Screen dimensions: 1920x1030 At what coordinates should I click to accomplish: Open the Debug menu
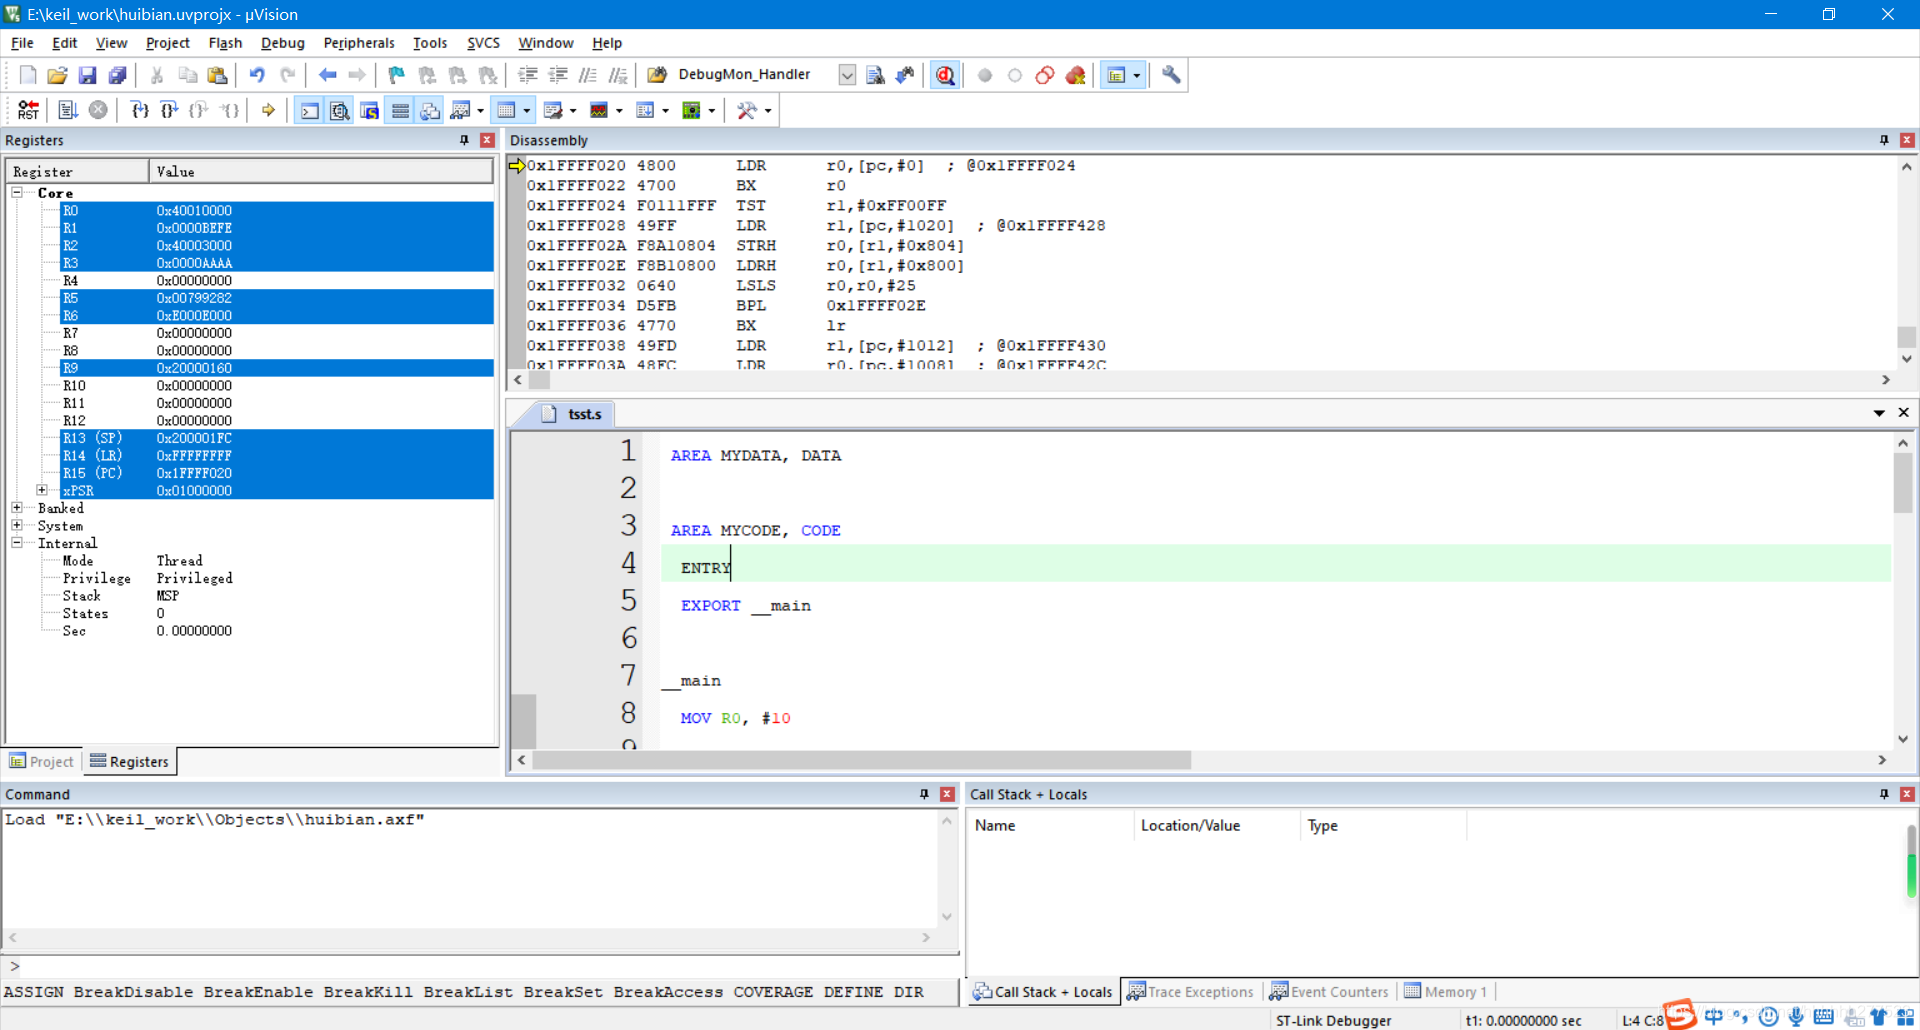tap(282, 43)
